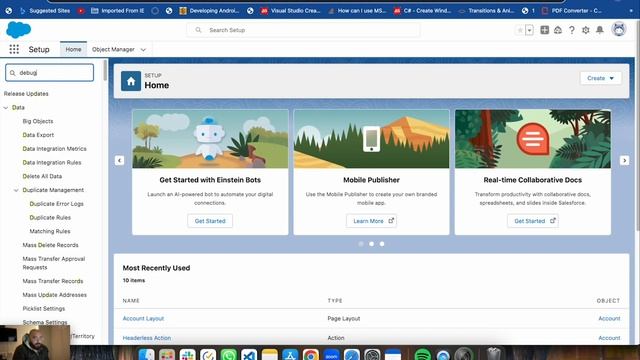Click the Salesforce cloud logo
This screenshot has width=640, height=360.
pyautogui.click(x=18, y=30)
